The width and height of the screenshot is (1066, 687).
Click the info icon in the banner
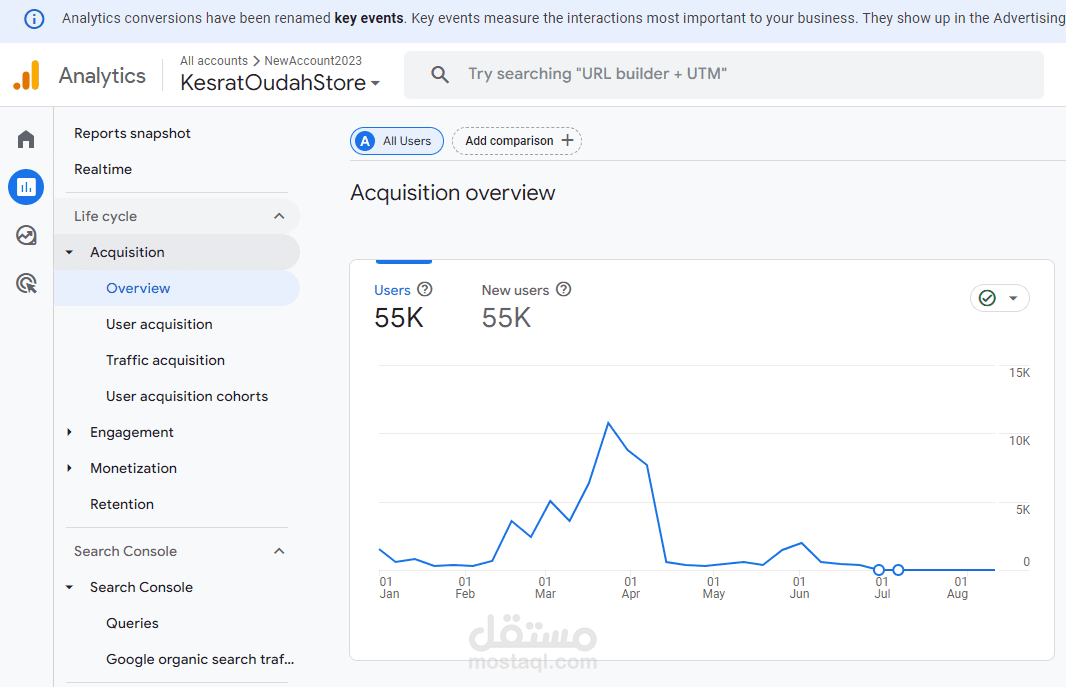point(34,19)
